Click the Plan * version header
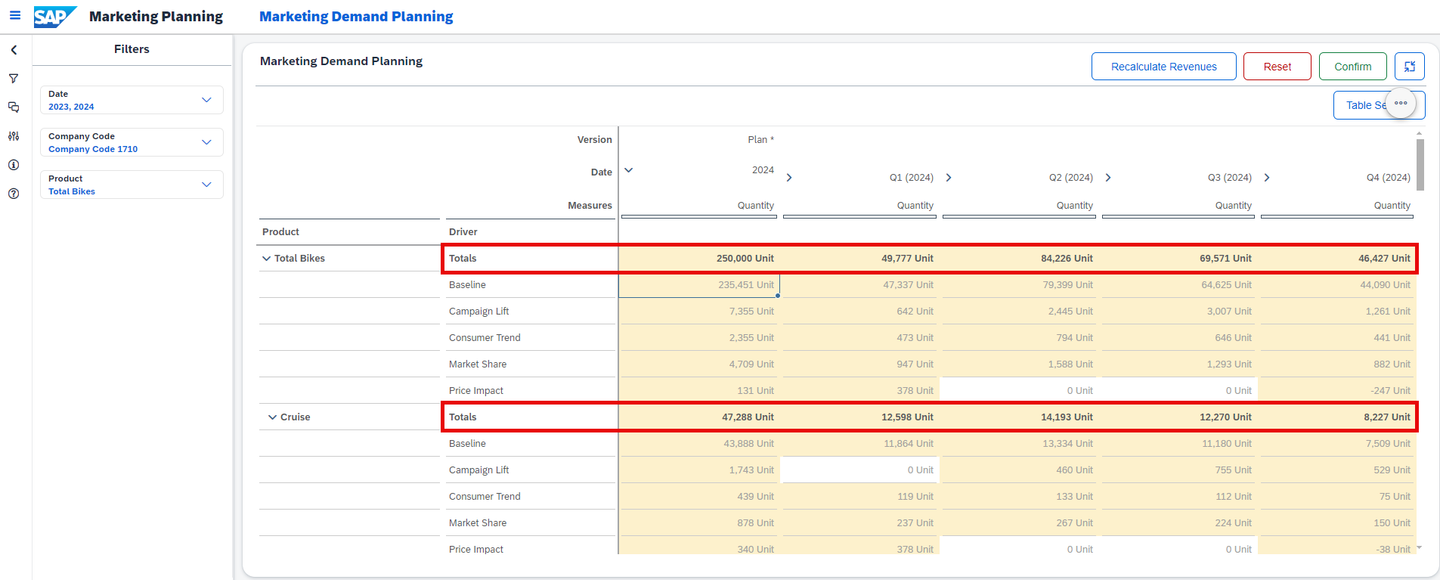Screen dimensions: 1440x580 pyautogui.click(x=760, y=140)
